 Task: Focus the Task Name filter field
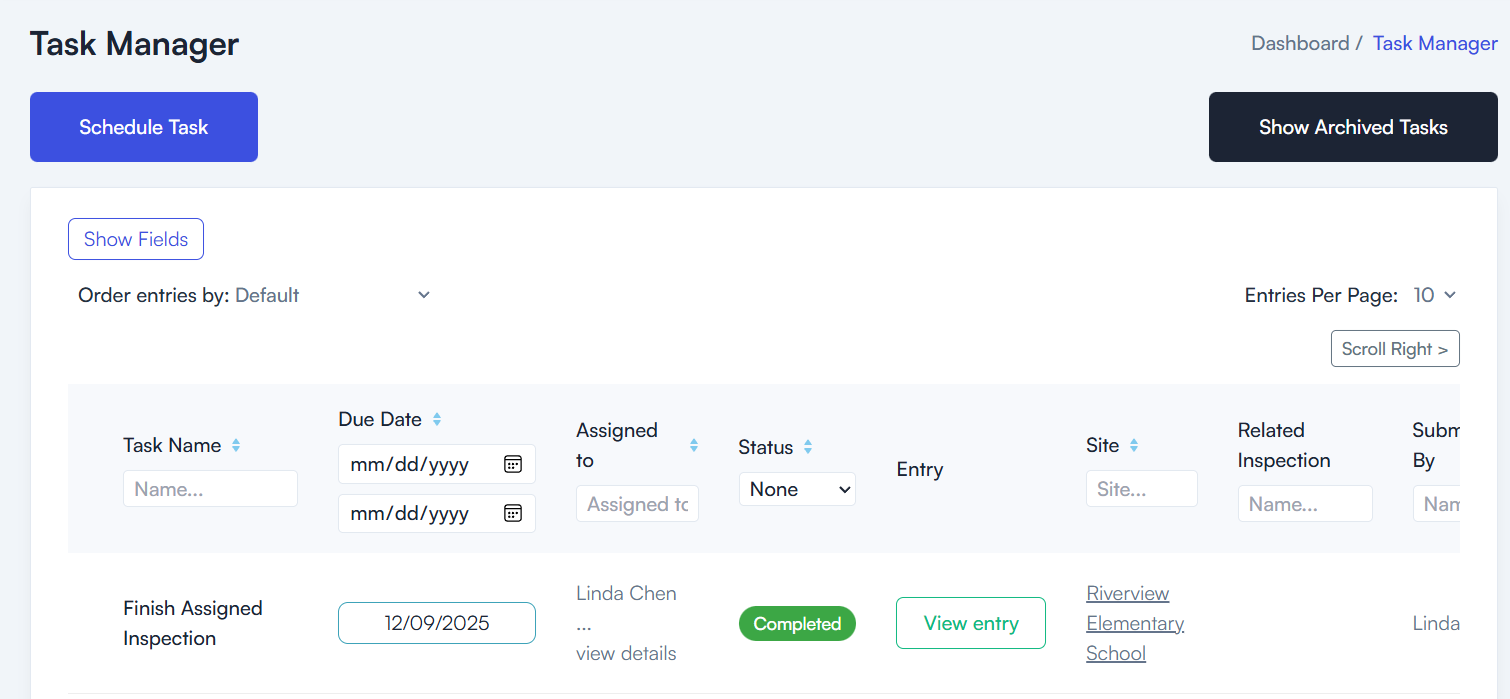(x=210, y=489)
